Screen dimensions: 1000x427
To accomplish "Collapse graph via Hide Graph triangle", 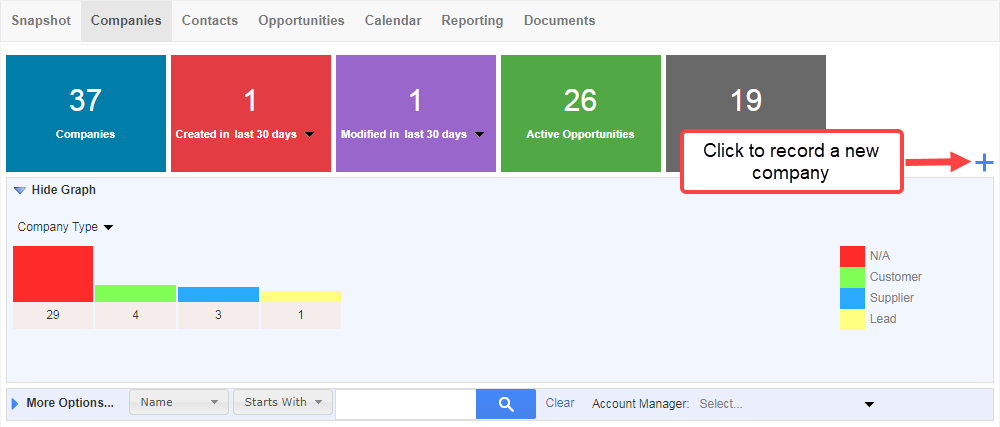I will click(x=20, y=190).
